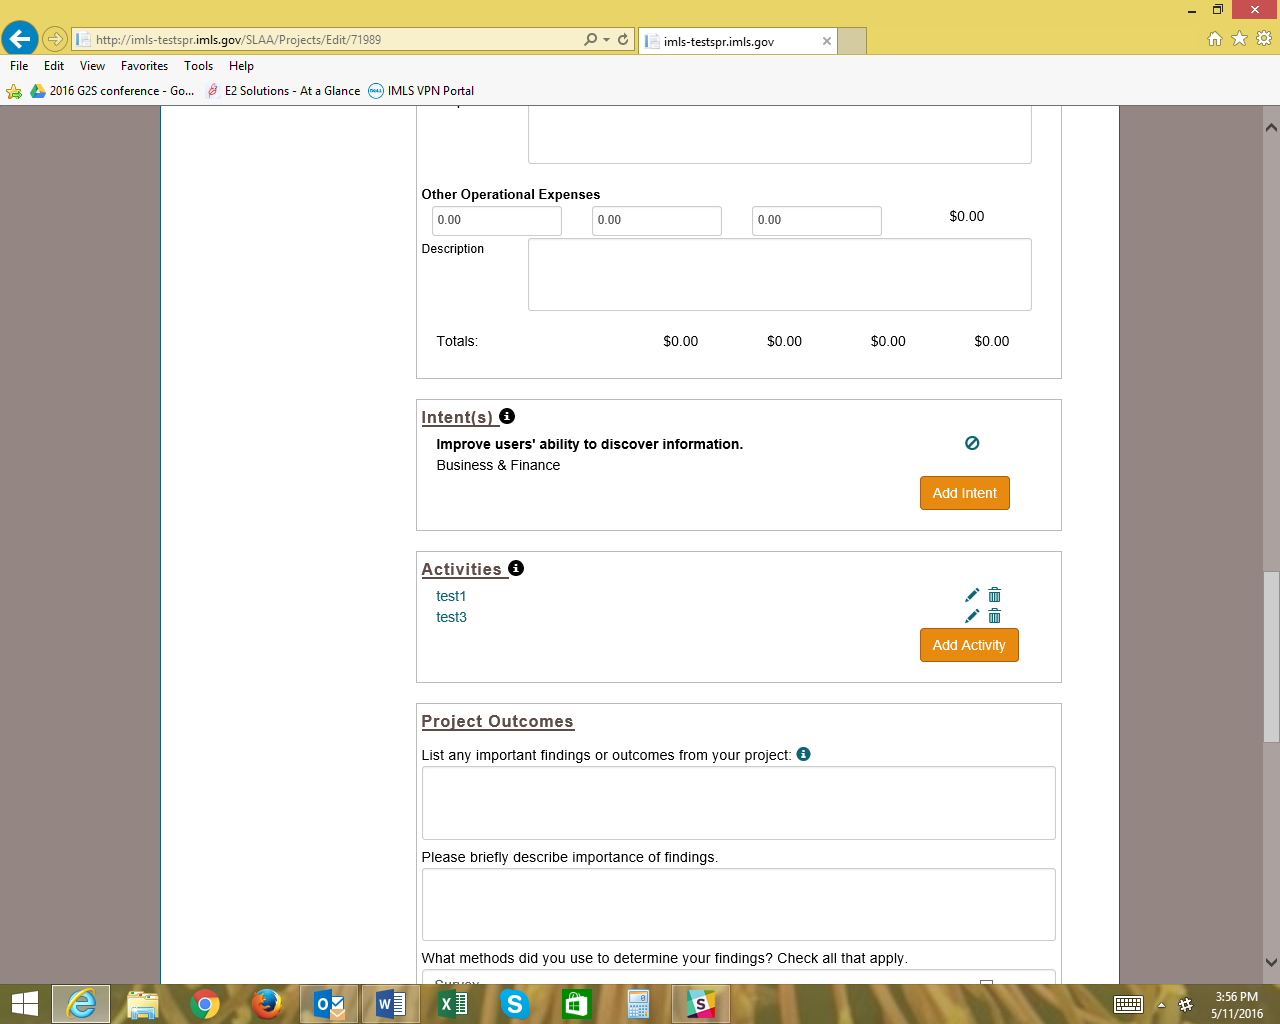Click the Project Outcomes section heading
Image resolution: width=1280 pixels, height=1024 pixels.
pos(497,721)
